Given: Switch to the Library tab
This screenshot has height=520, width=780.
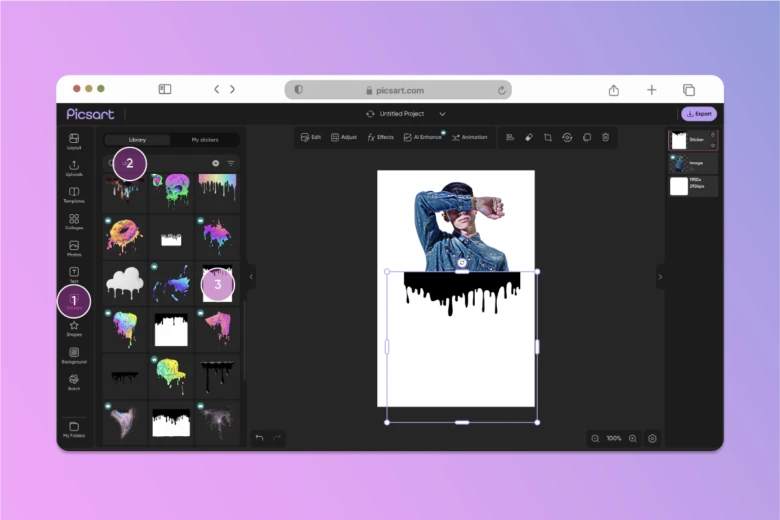Looking at the screenshot, I should click(138, 140).
